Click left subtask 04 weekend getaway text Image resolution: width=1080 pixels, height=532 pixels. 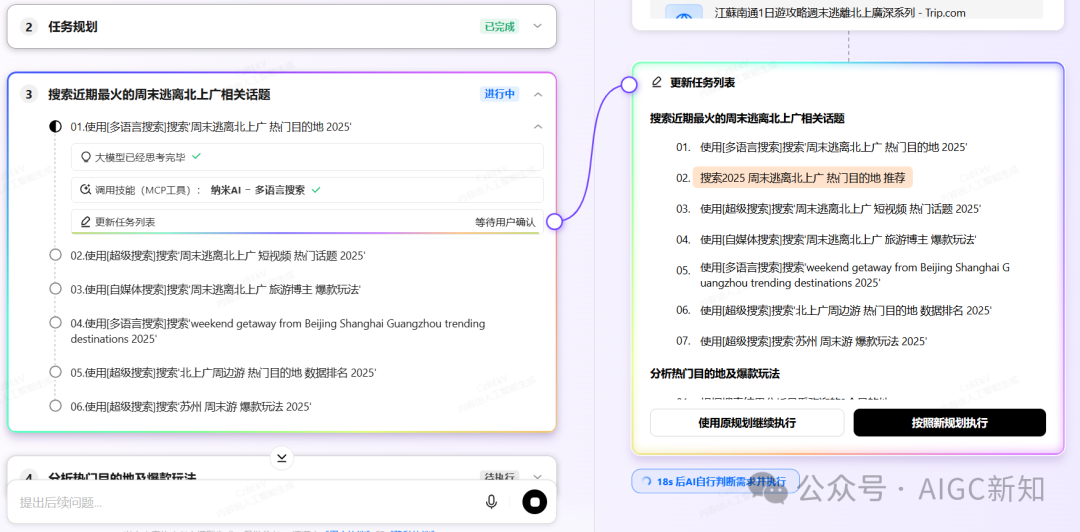[x=278, y=331]
